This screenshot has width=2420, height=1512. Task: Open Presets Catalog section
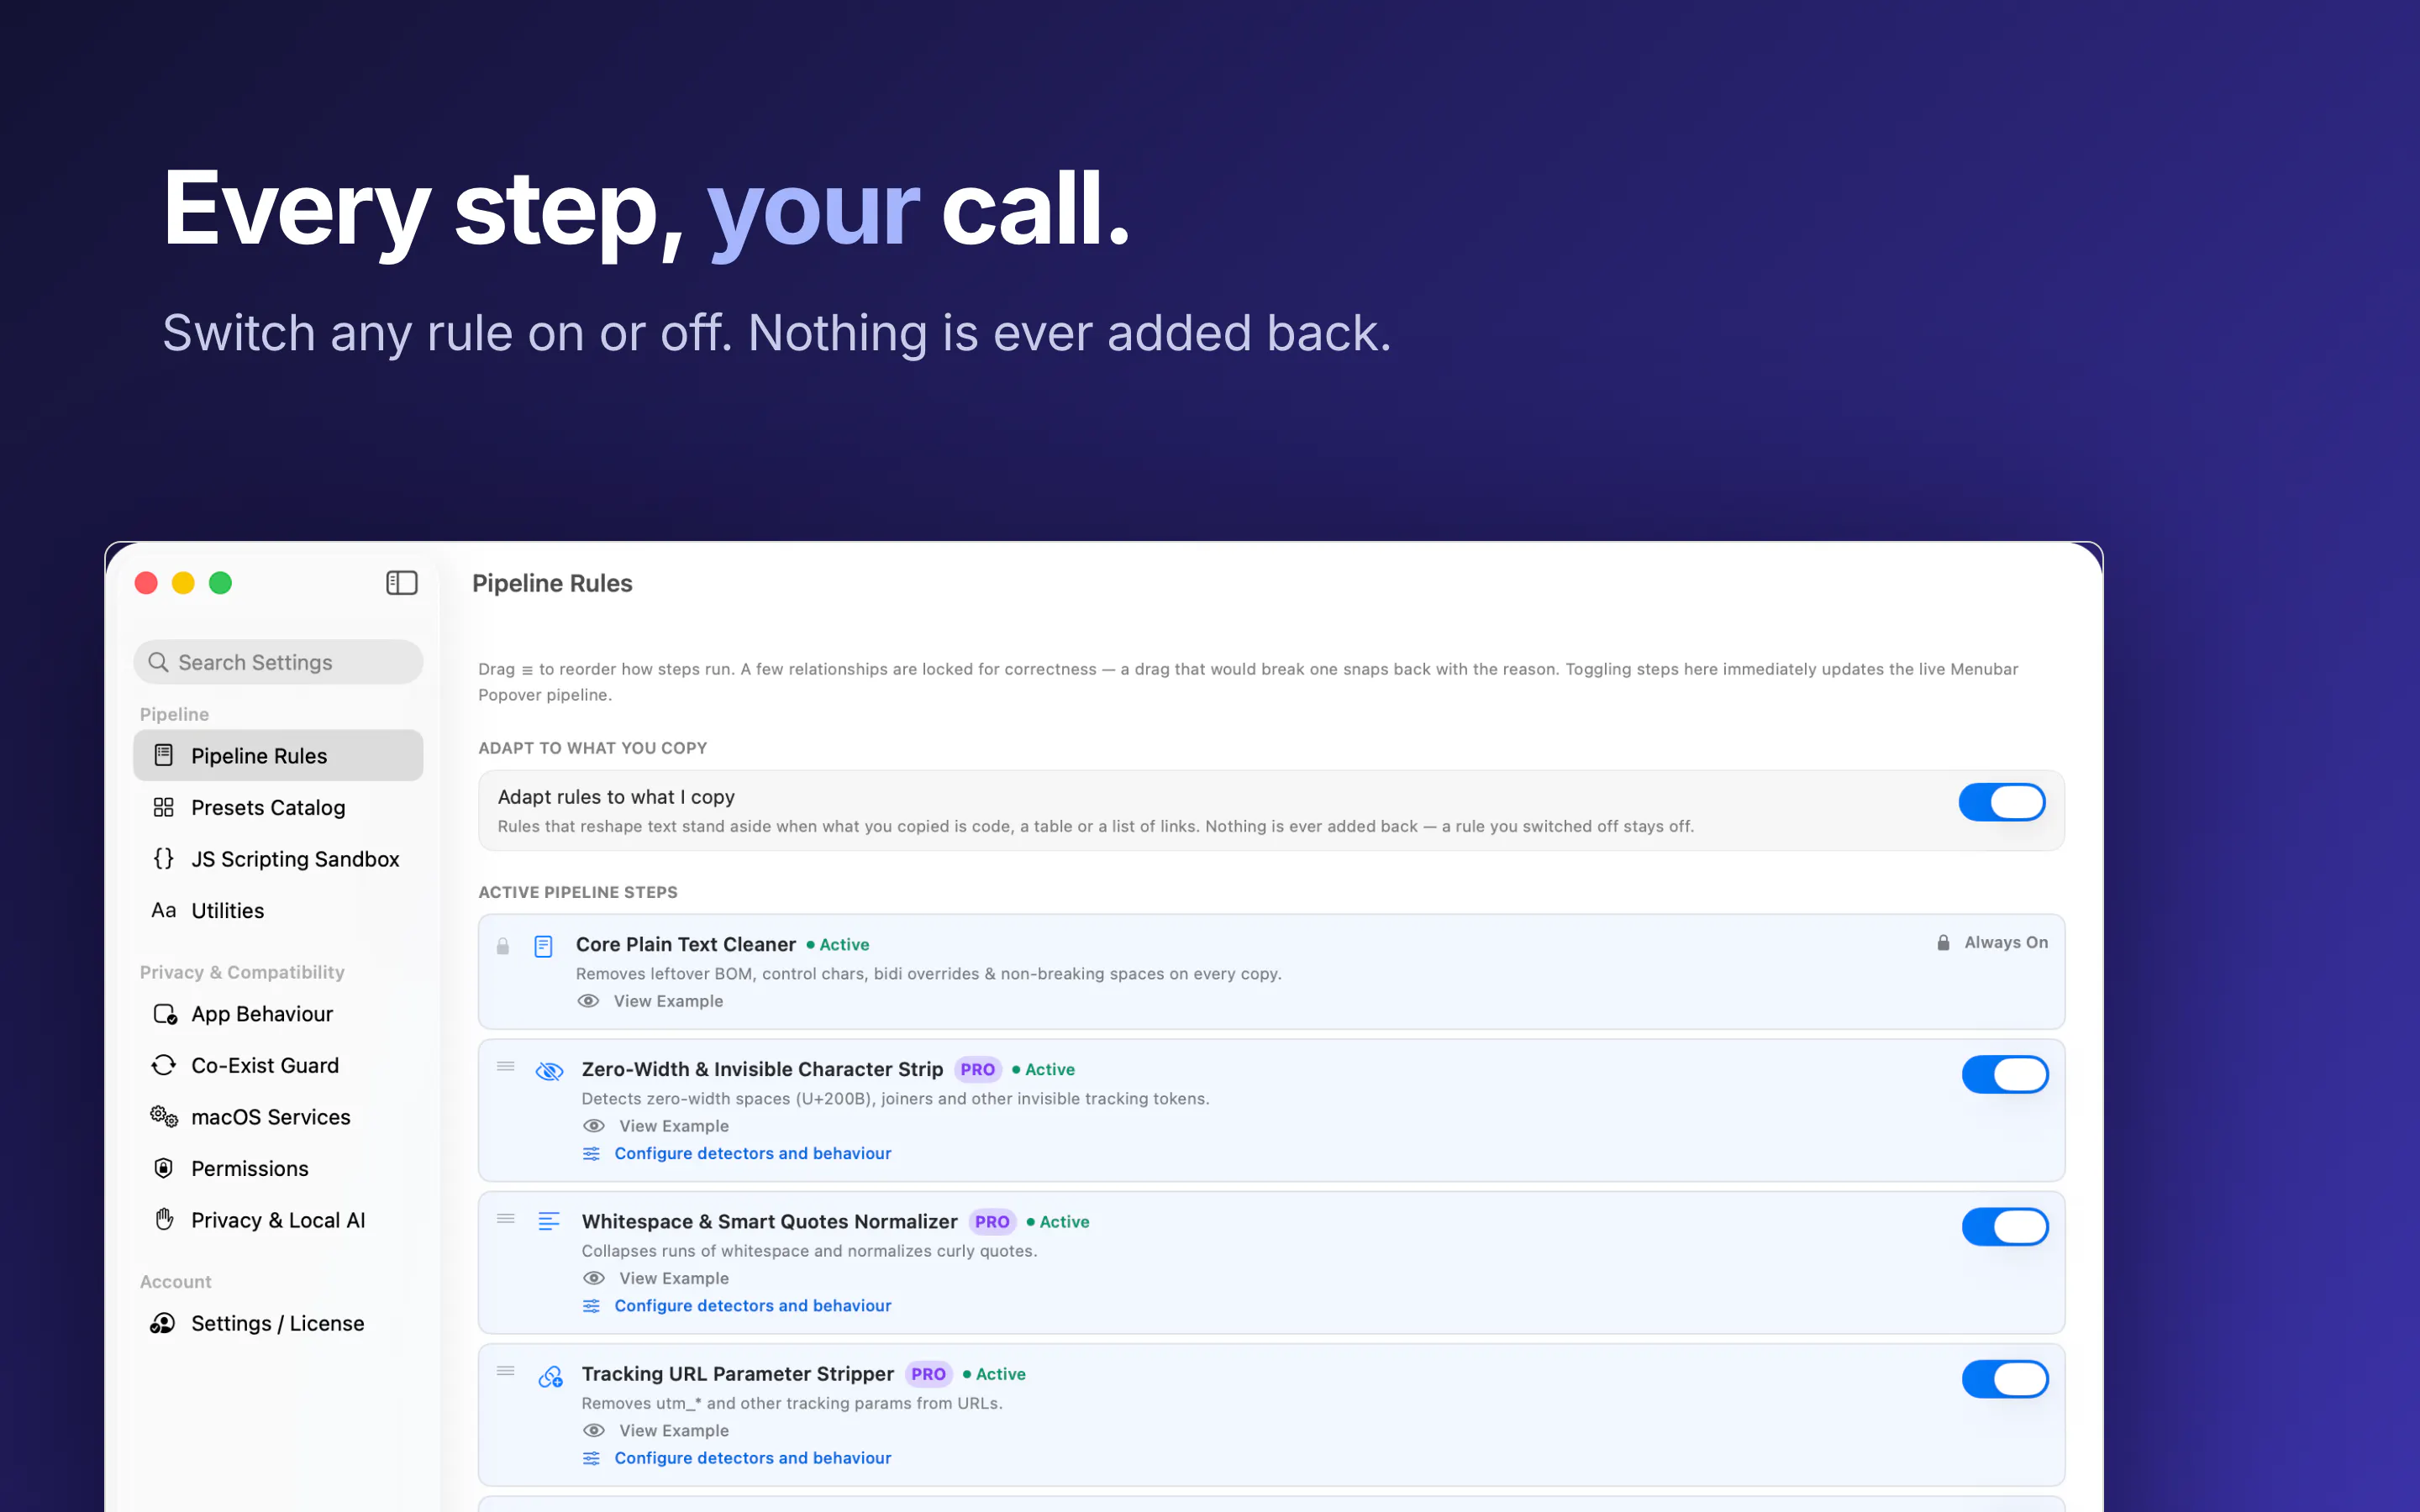pyautogui.click(x=278, y=807)
